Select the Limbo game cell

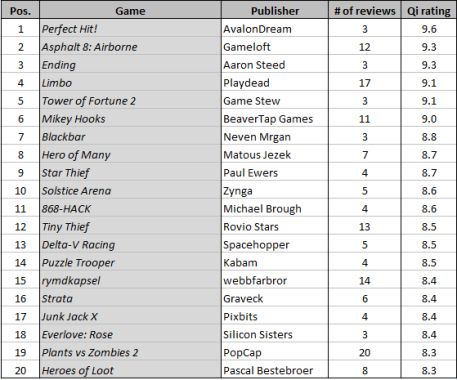130,83
